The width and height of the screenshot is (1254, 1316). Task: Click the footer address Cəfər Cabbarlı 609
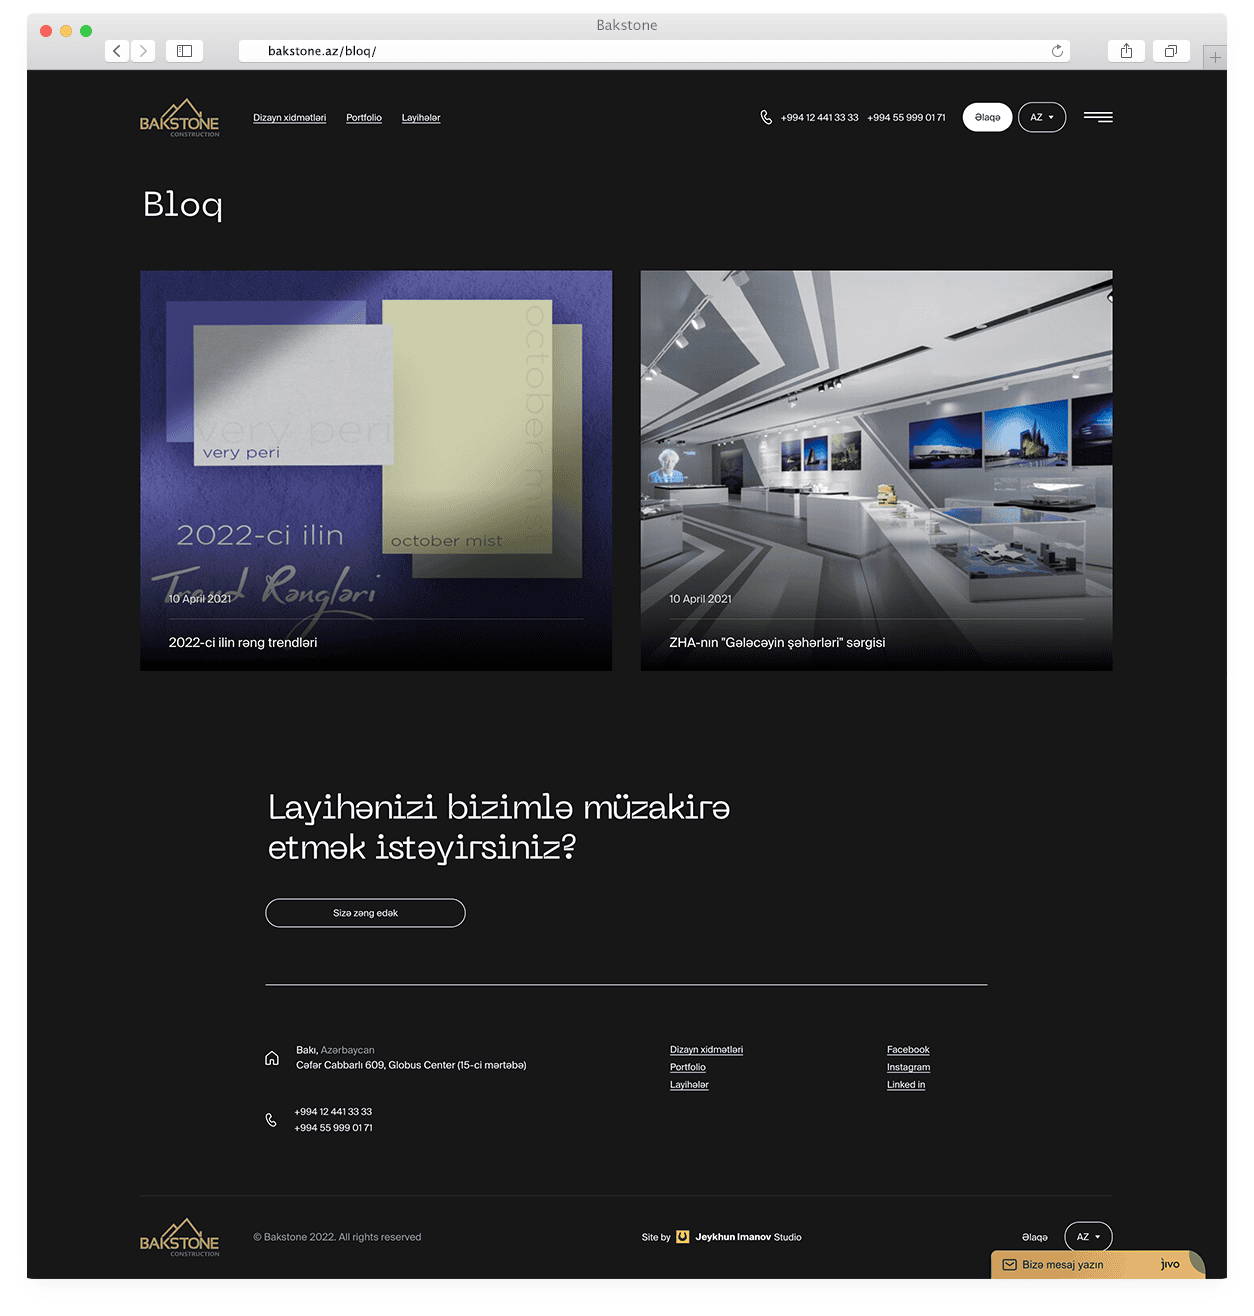411,1065
